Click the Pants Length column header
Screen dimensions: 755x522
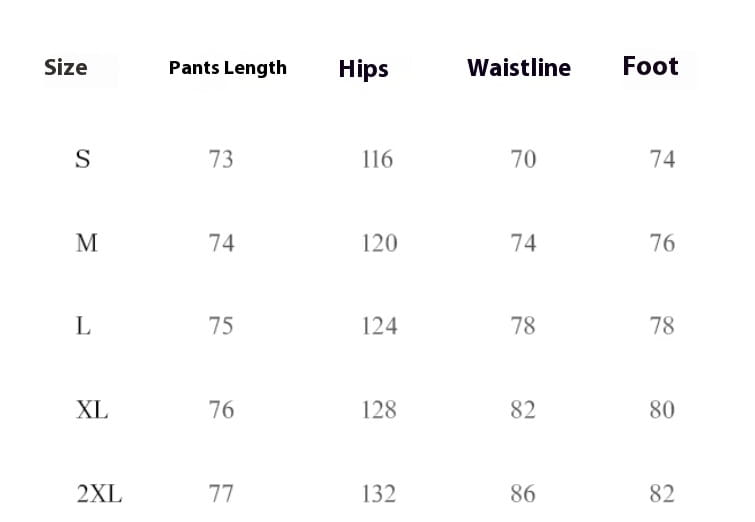[227, 68]
